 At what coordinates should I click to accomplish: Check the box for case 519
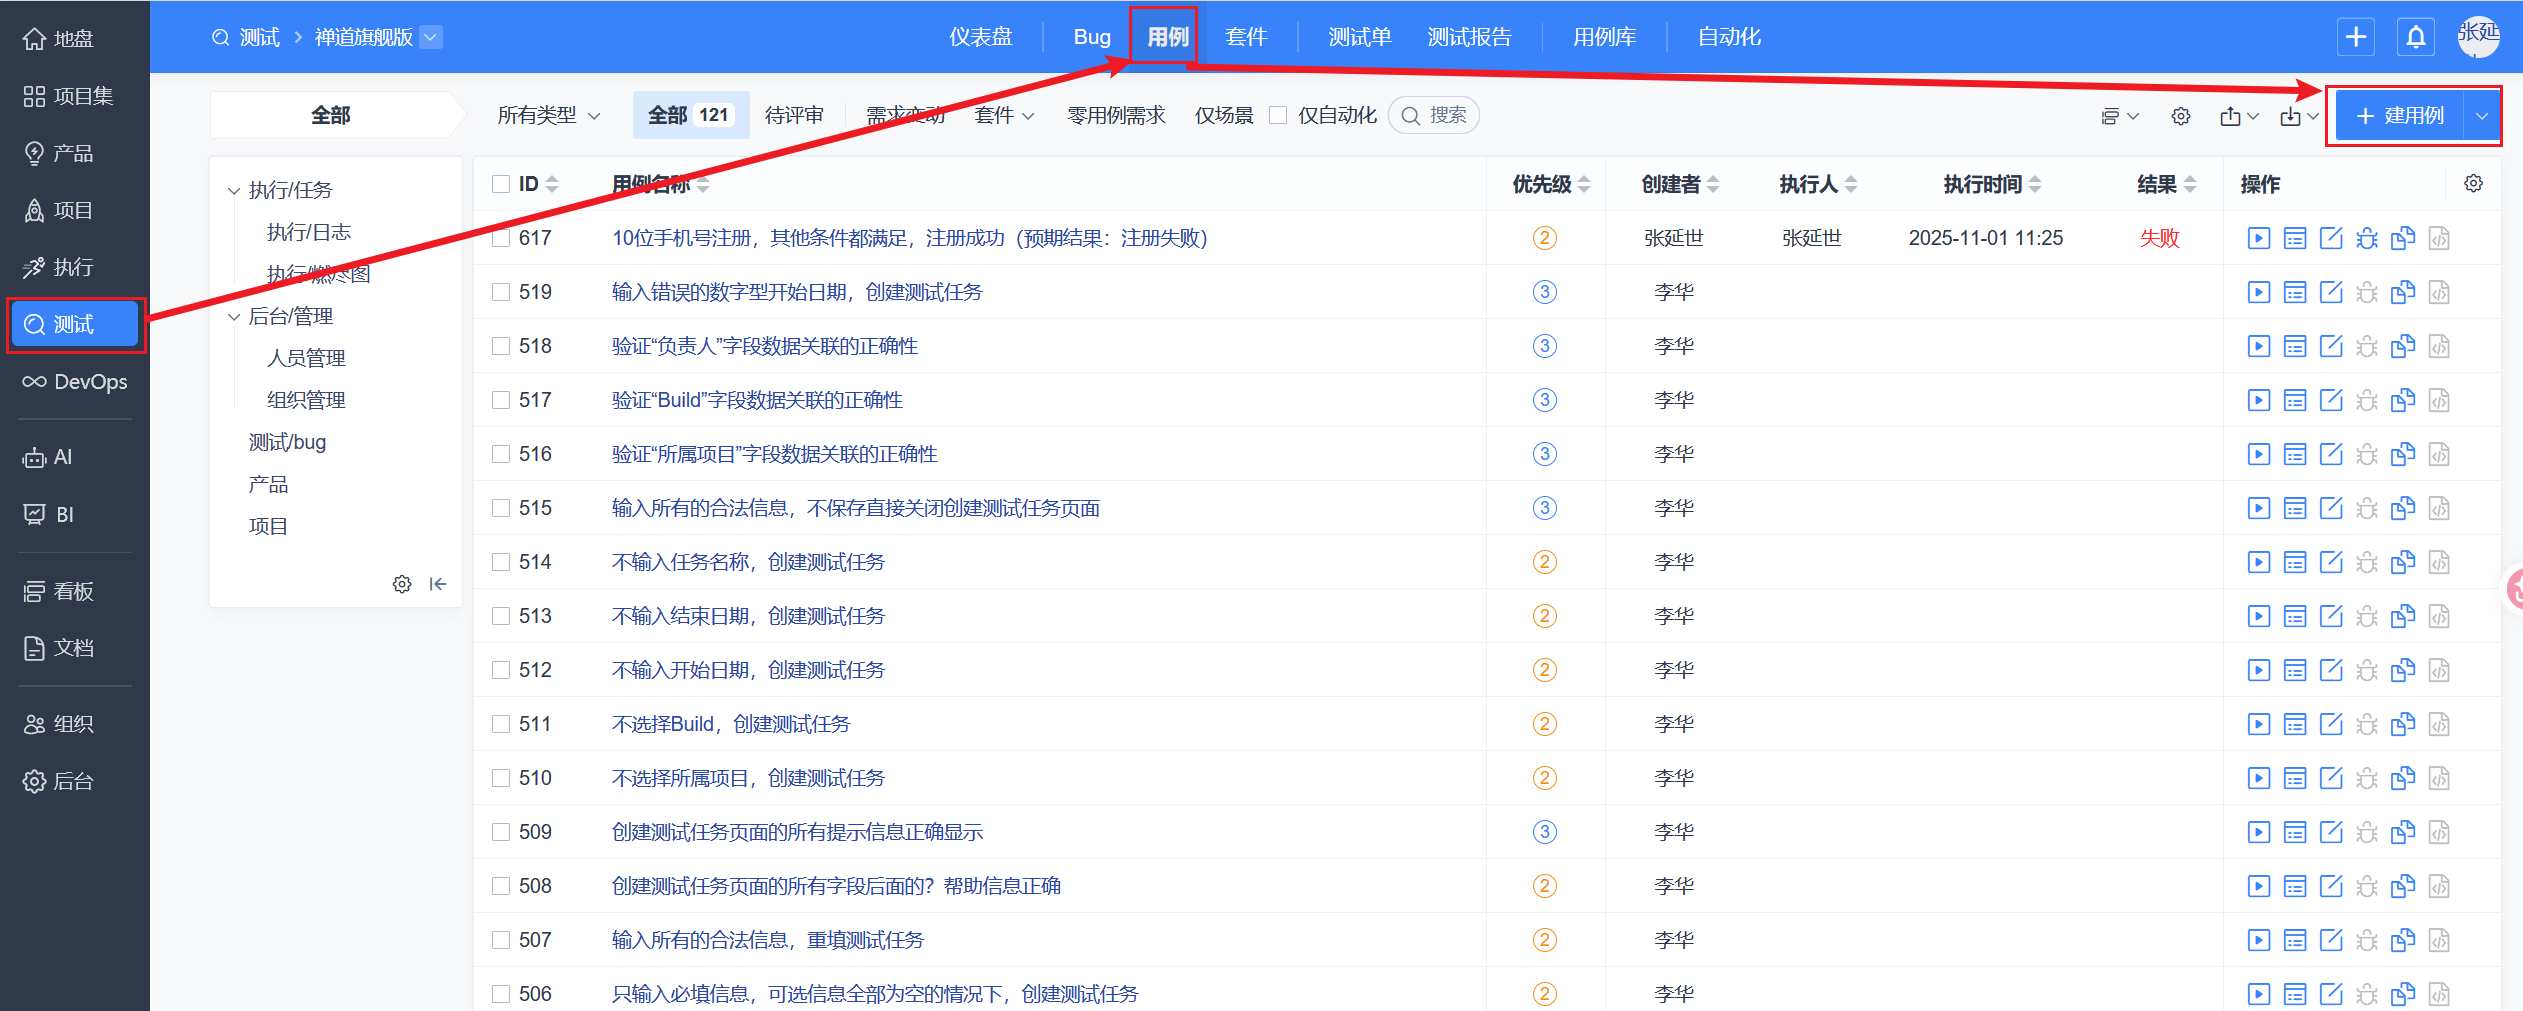(x=501, y=292)
